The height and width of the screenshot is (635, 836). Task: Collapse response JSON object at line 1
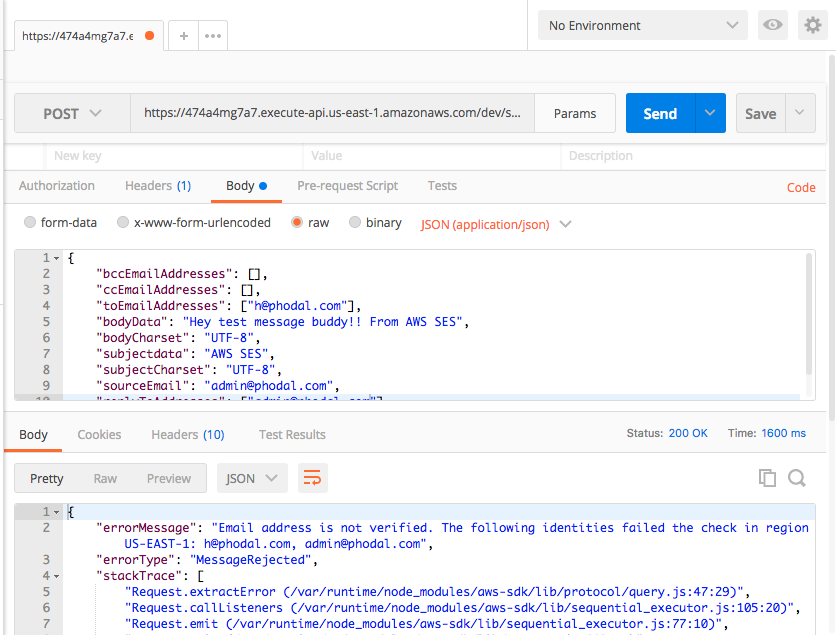57,512
